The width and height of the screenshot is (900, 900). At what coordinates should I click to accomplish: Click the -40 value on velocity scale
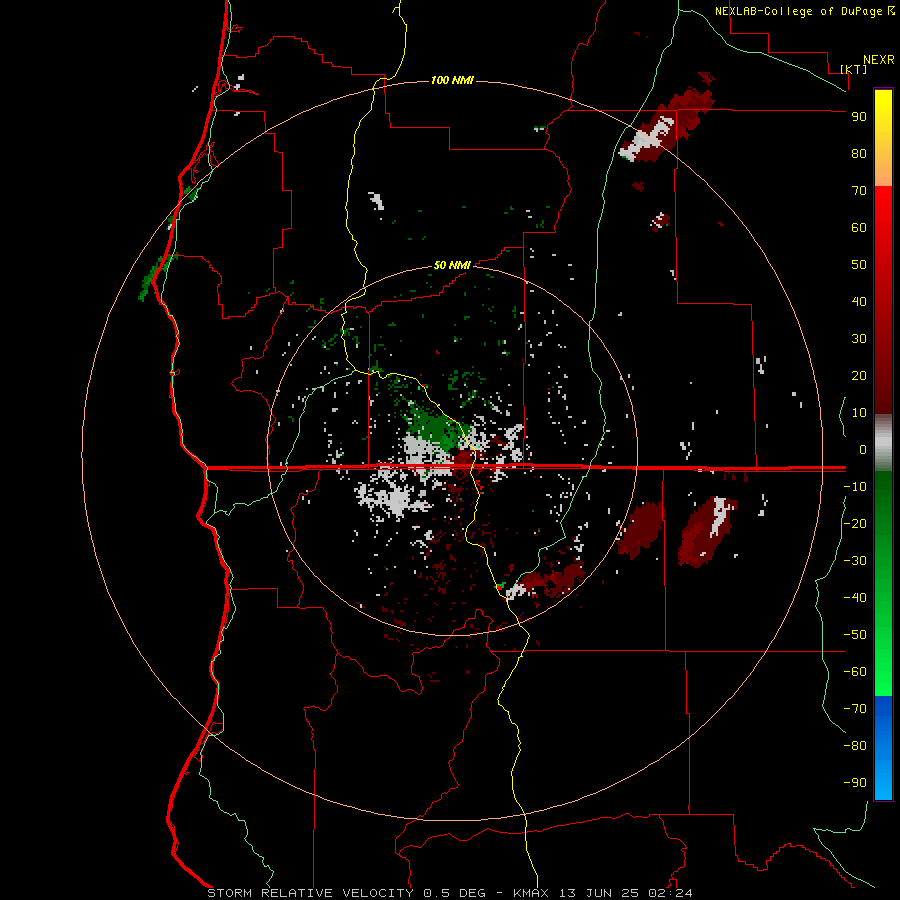855,598
